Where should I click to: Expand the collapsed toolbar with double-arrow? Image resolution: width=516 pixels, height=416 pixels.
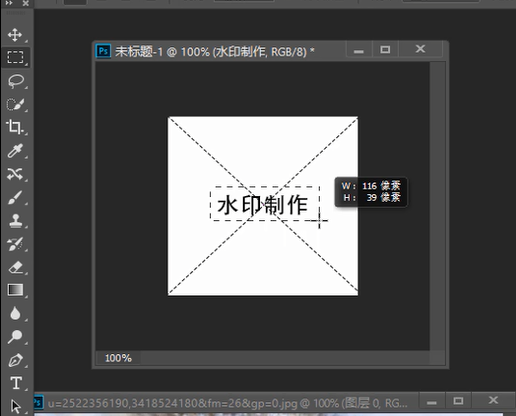9,3
